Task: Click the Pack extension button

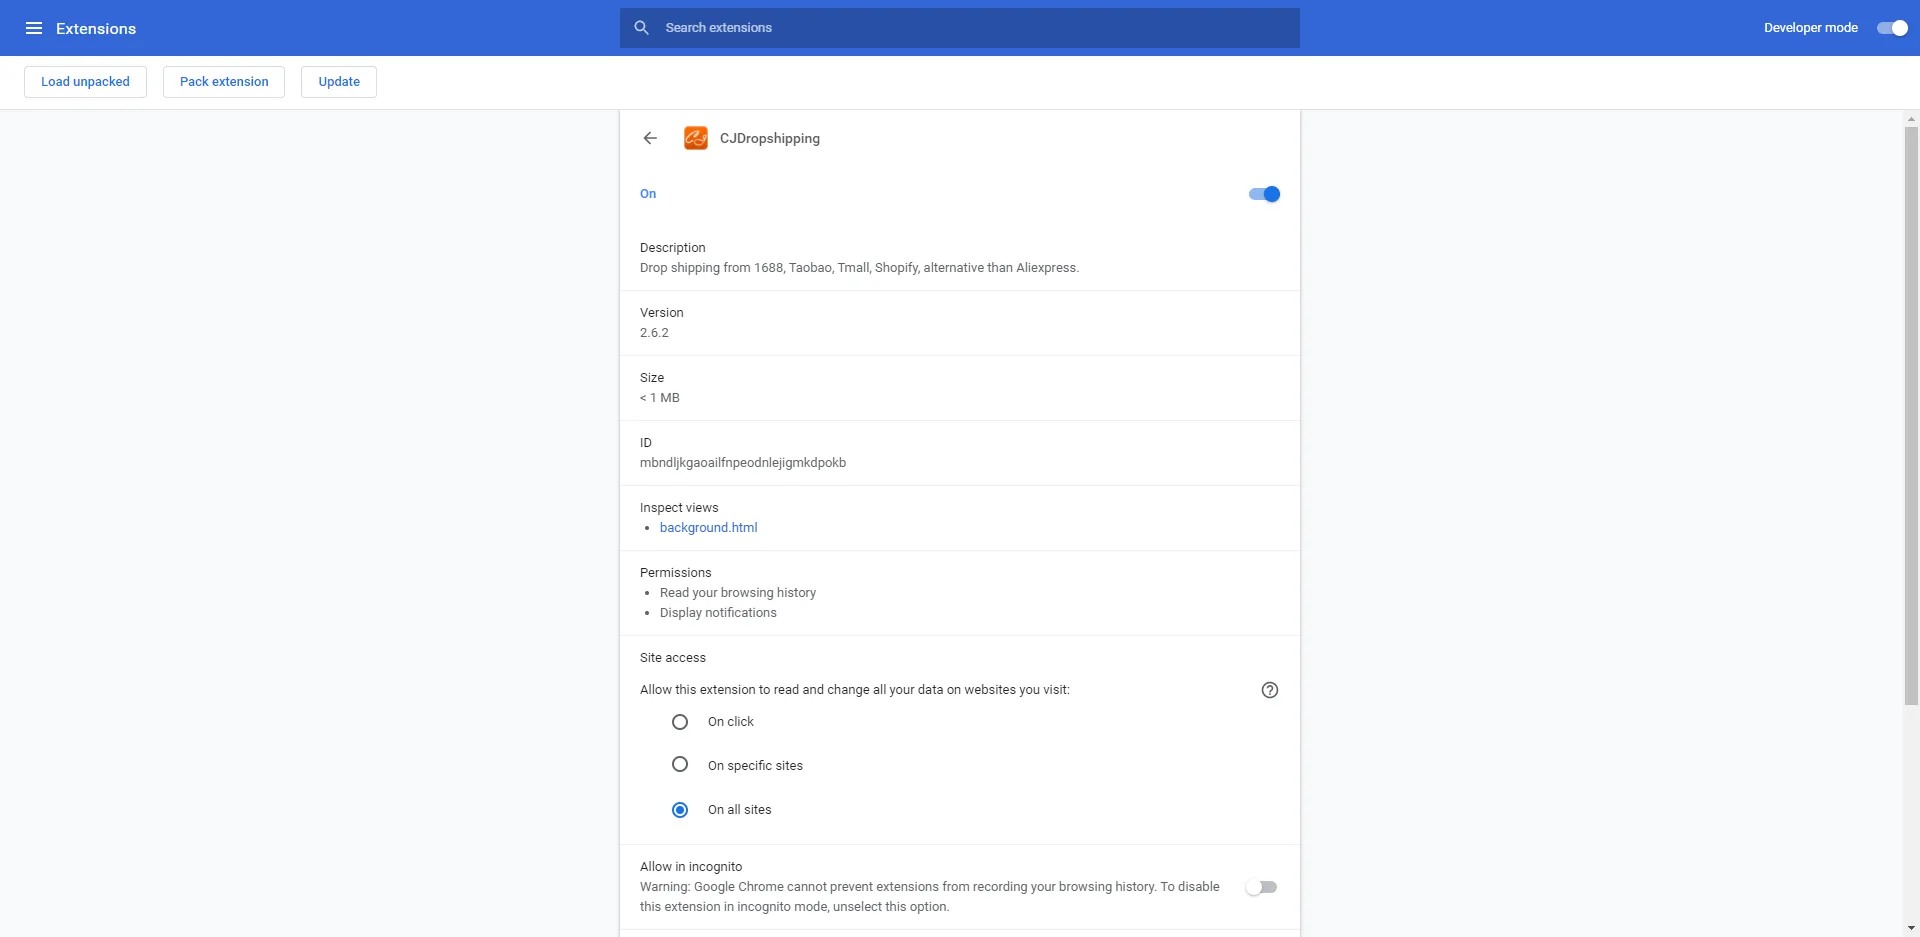Action: (x=224, y=82)
